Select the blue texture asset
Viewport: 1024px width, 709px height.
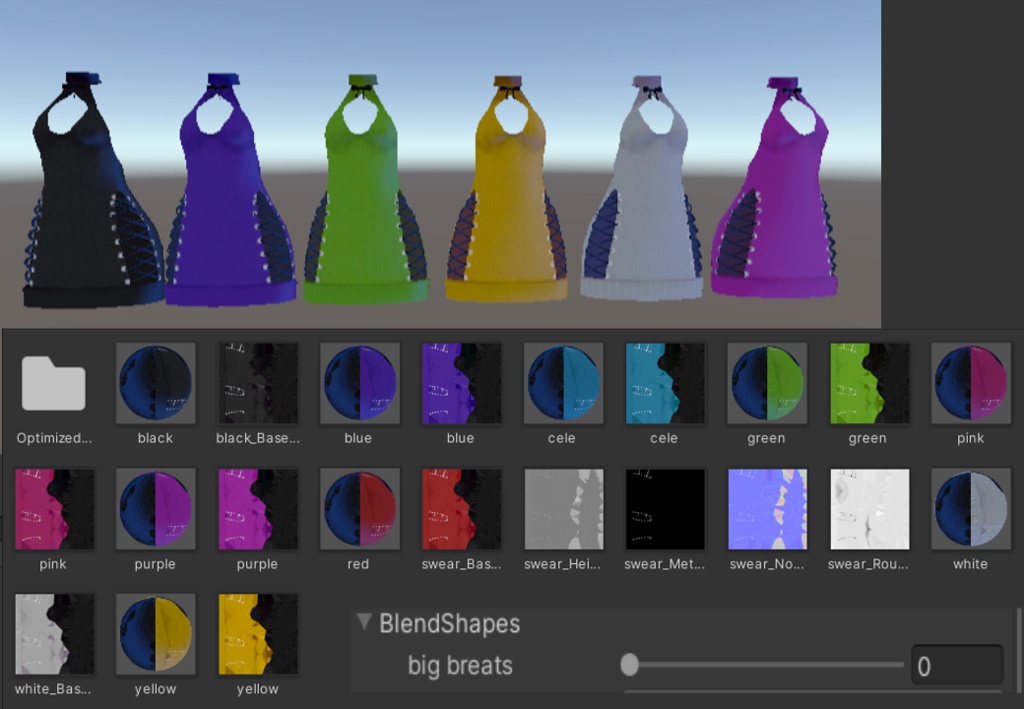(461, 383)
